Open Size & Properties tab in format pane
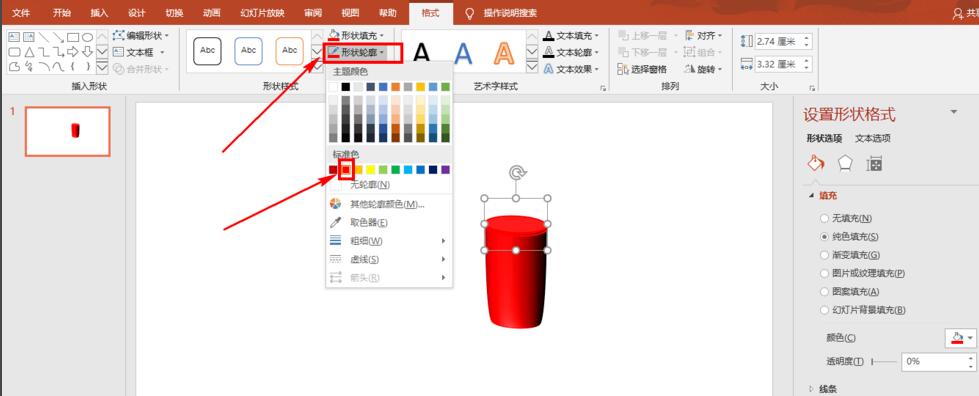The height and width of the screenshot is (396, 979). pos(874,164)
